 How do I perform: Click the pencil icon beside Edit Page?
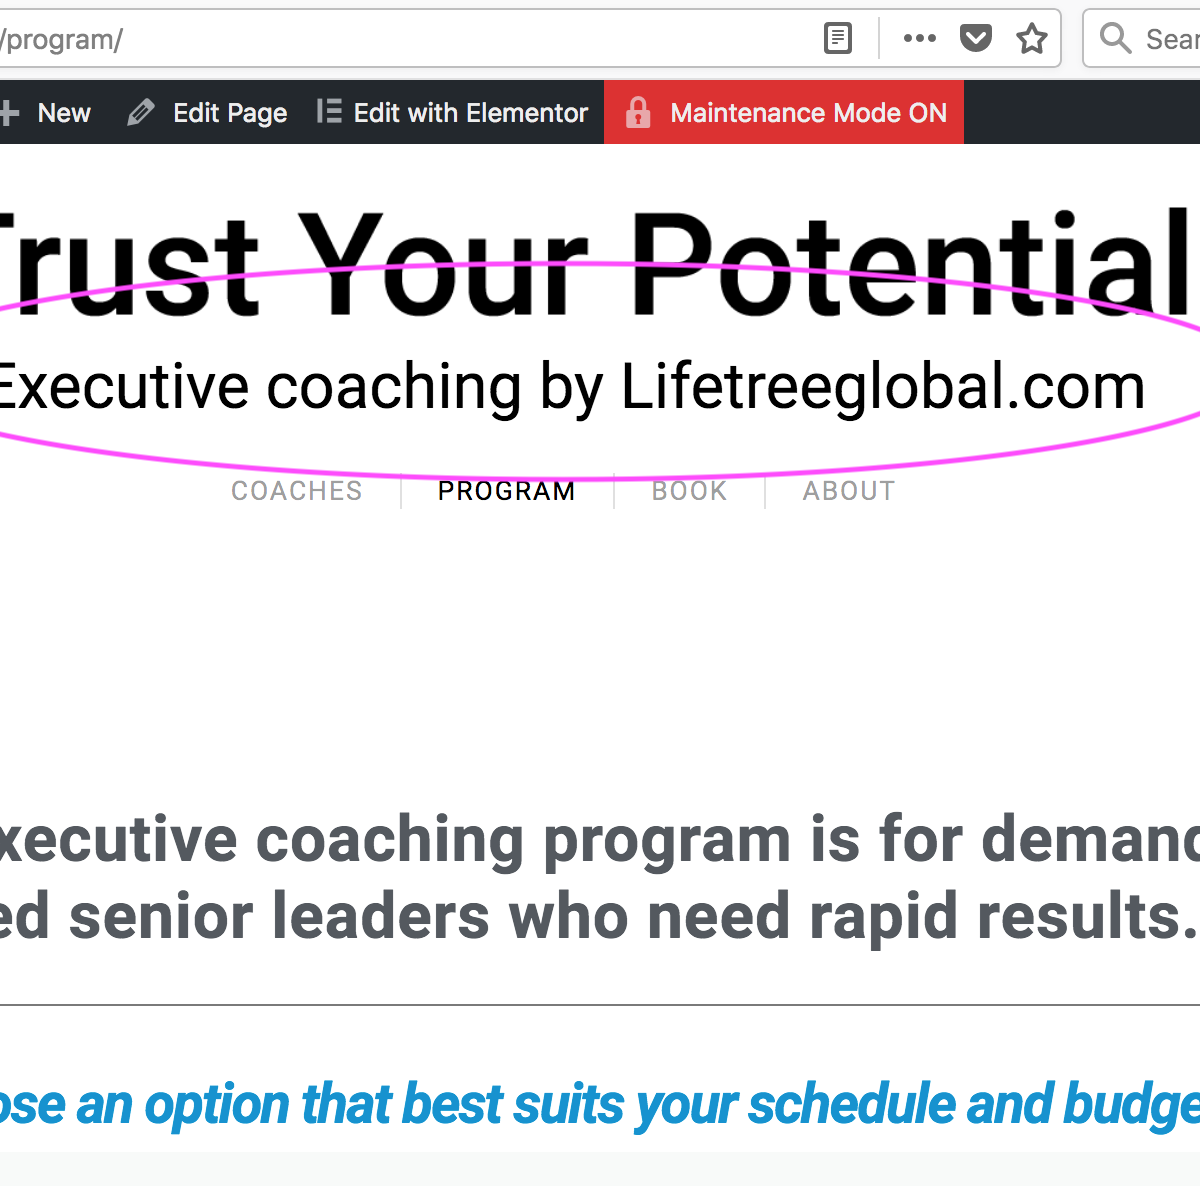click(141, 113)
